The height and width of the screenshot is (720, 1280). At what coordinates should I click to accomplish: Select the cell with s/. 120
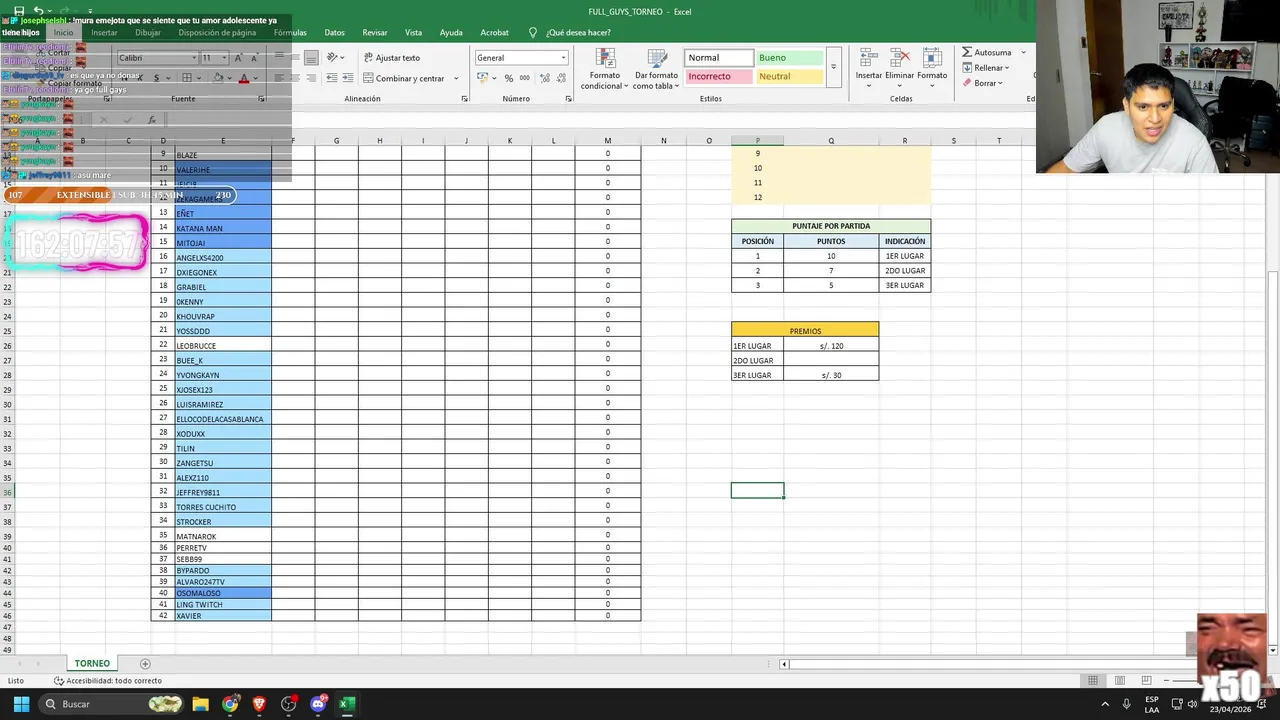coord(831,345)
